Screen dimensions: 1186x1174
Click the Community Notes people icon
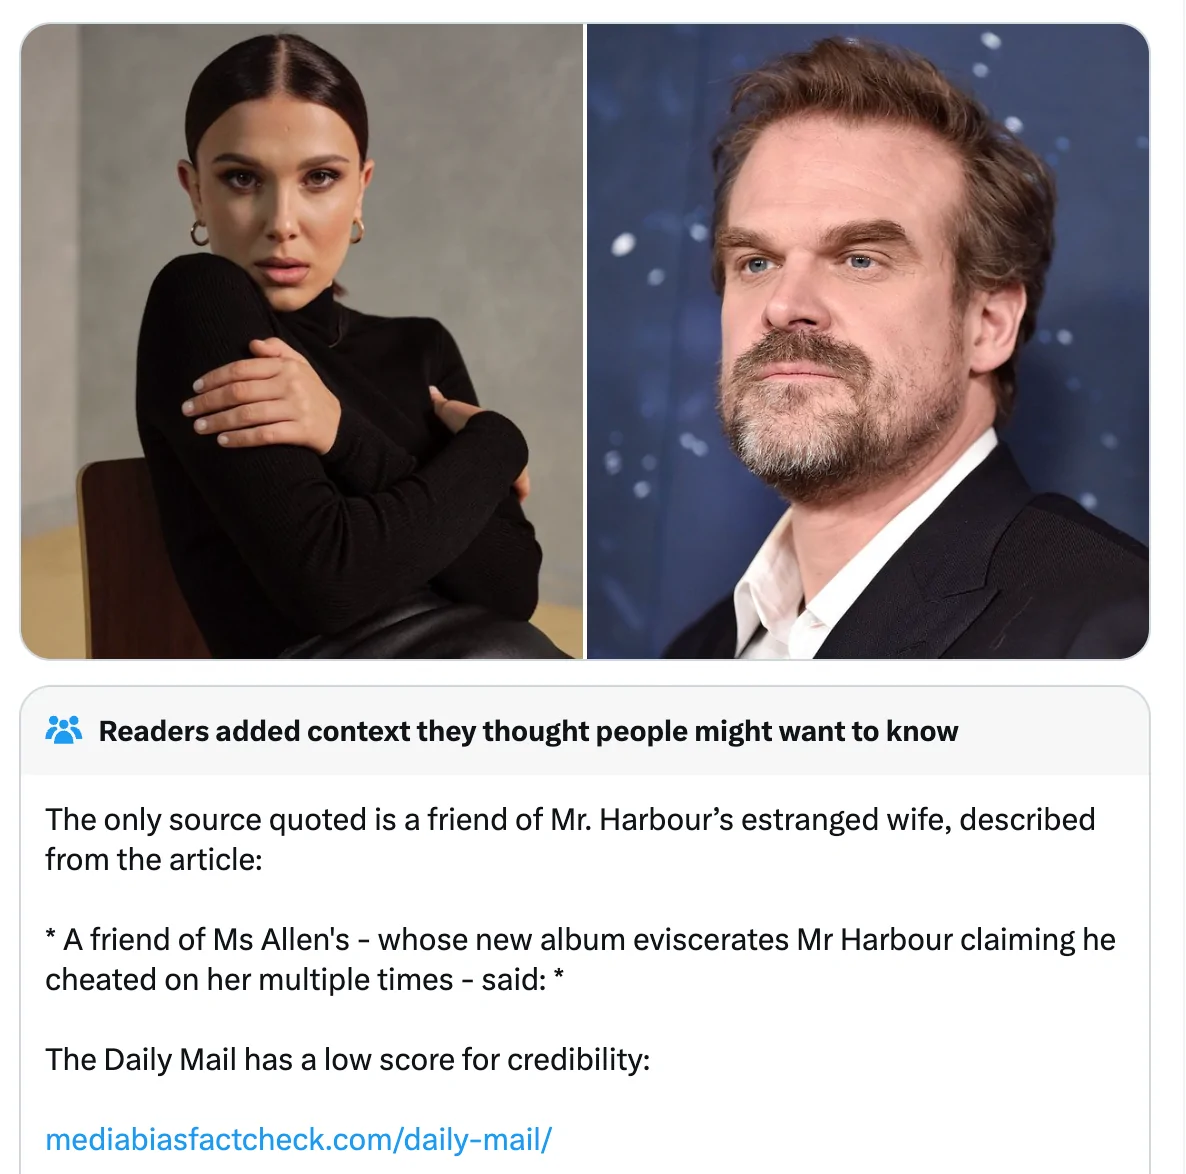point(64,731)
